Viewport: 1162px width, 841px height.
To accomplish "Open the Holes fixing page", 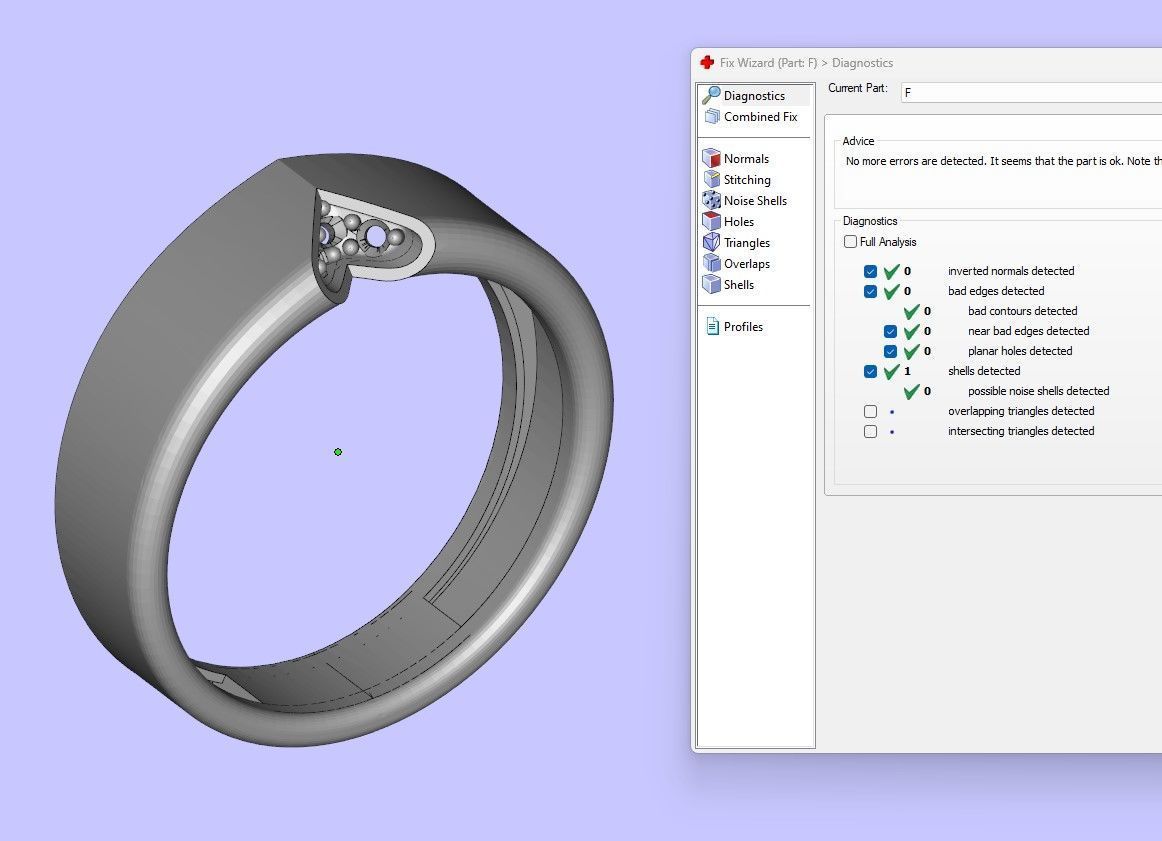I will tap(739, 222).
